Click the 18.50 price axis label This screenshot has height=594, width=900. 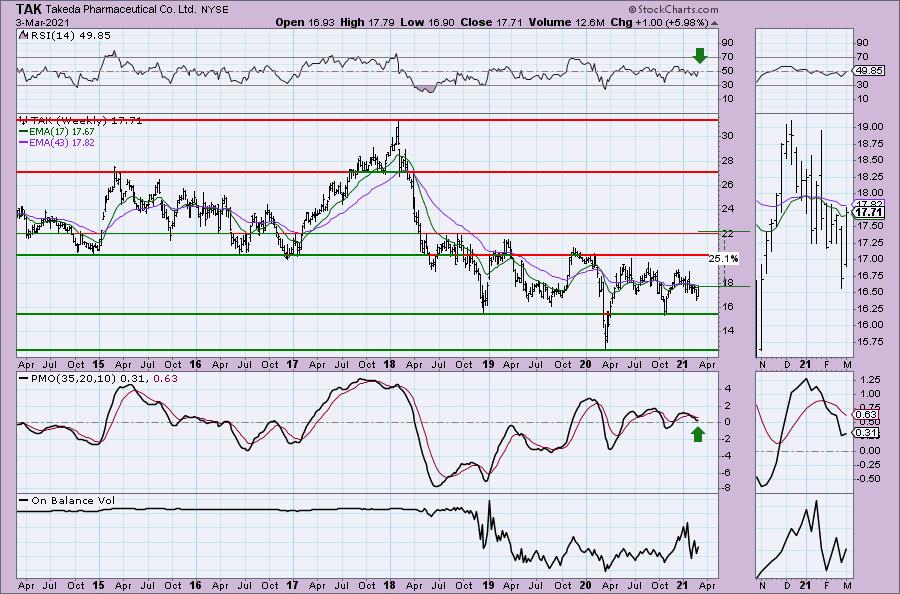coord(870,160)
